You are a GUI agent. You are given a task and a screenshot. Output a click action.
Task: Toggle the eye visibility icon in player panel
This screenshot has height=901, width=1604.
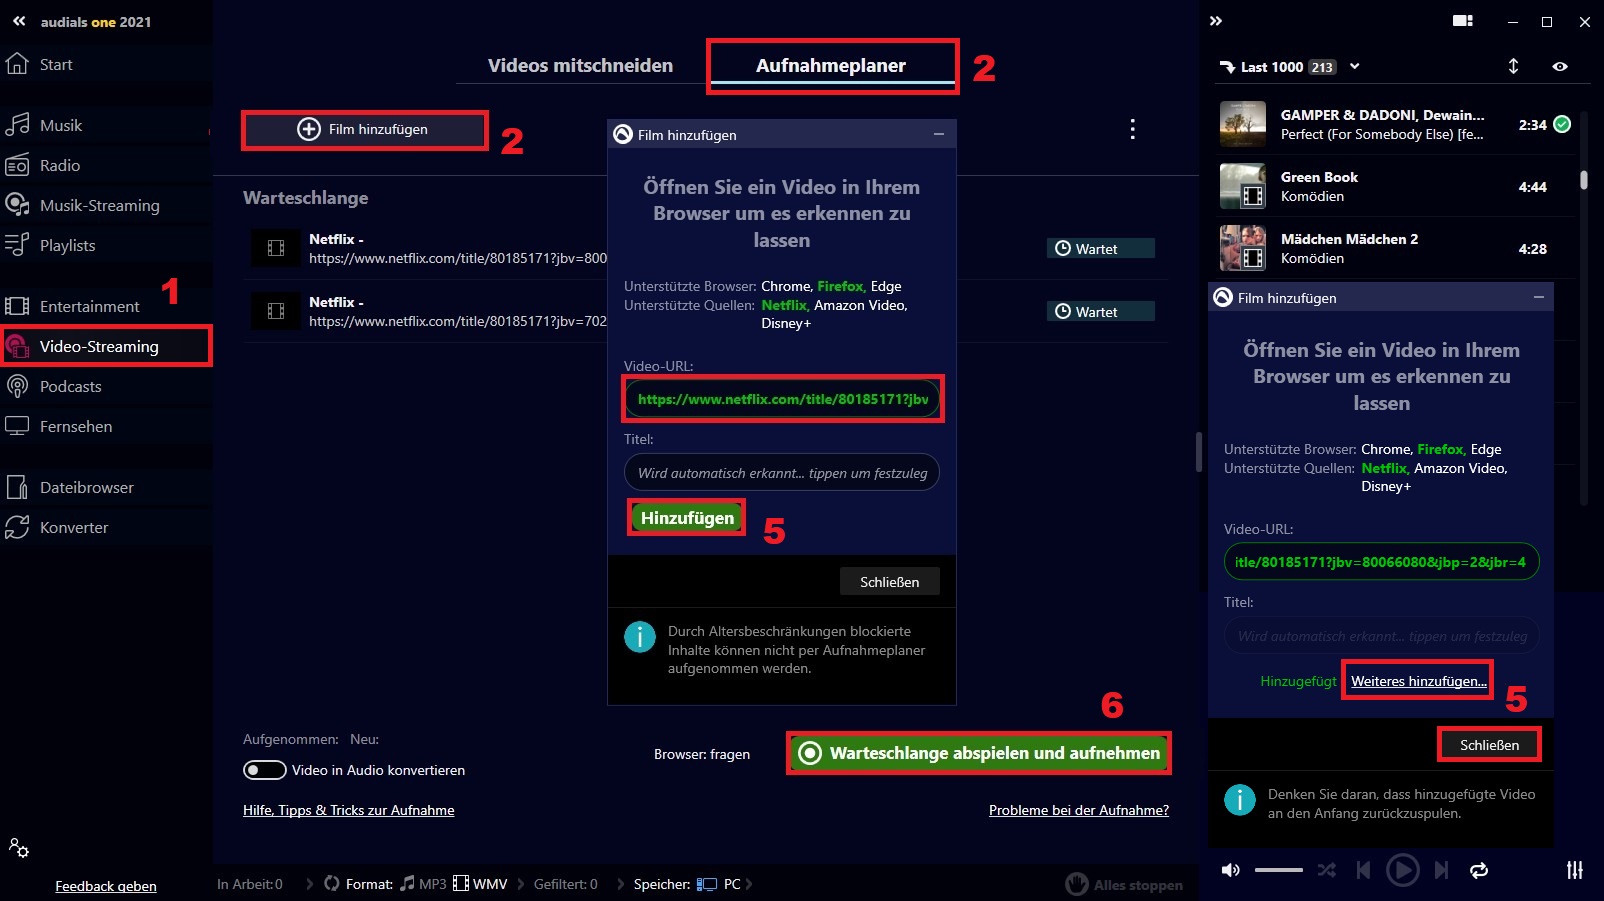(x=1560, y=66)
